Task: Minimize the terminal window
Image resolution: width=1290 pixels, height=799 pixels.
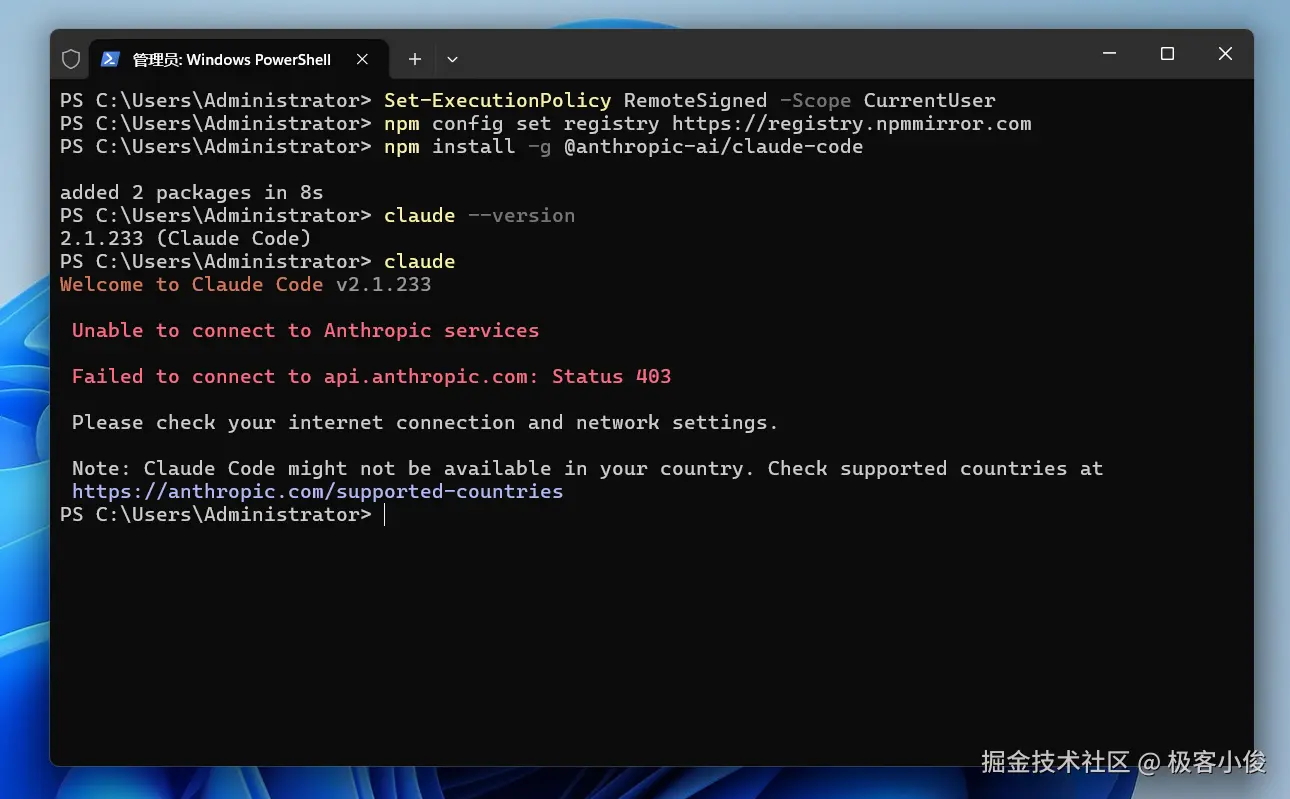Action: pos(1109,54)
